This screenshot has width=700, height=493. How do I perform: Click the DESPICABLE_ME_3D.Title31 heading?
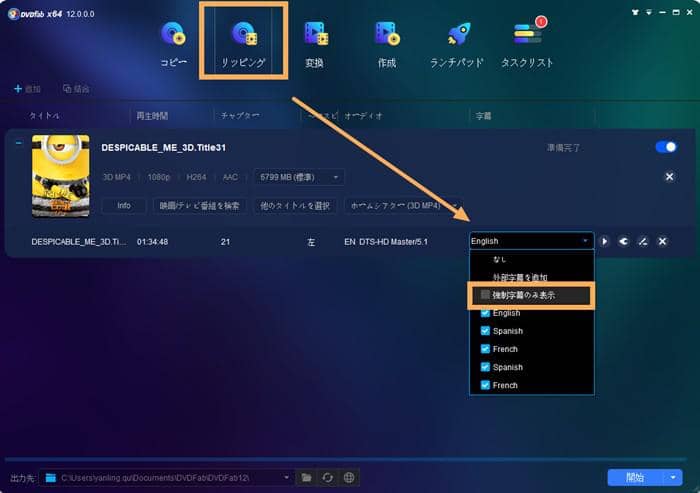163,147
